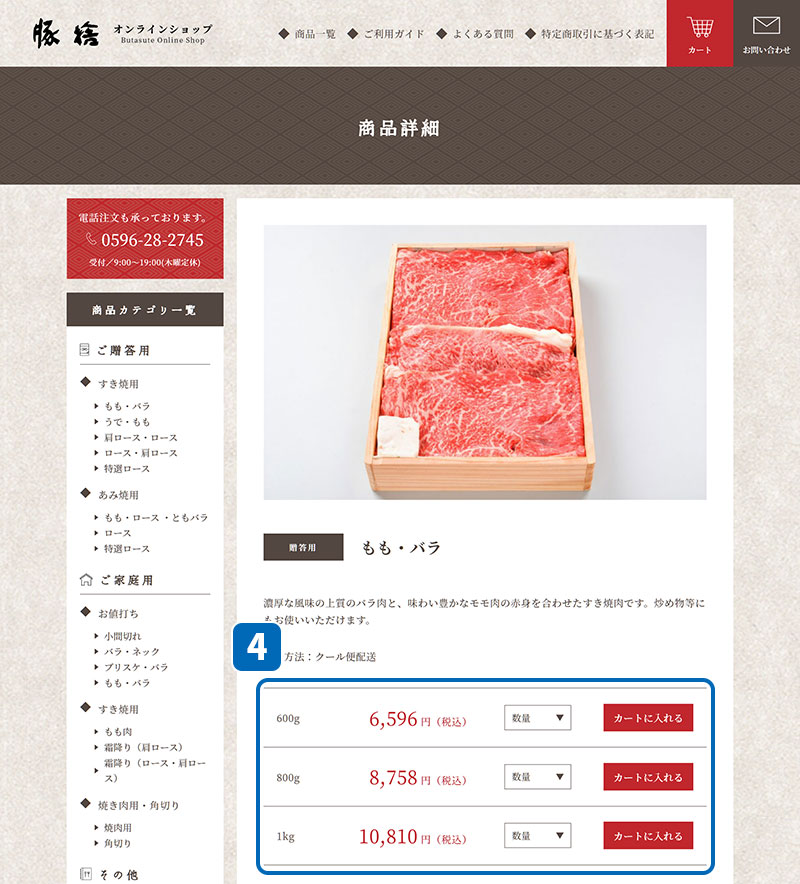Select ブリスケ・バラ under お値打ち
Viewport: 800px width, 884px height.
(x=136, y=667)
